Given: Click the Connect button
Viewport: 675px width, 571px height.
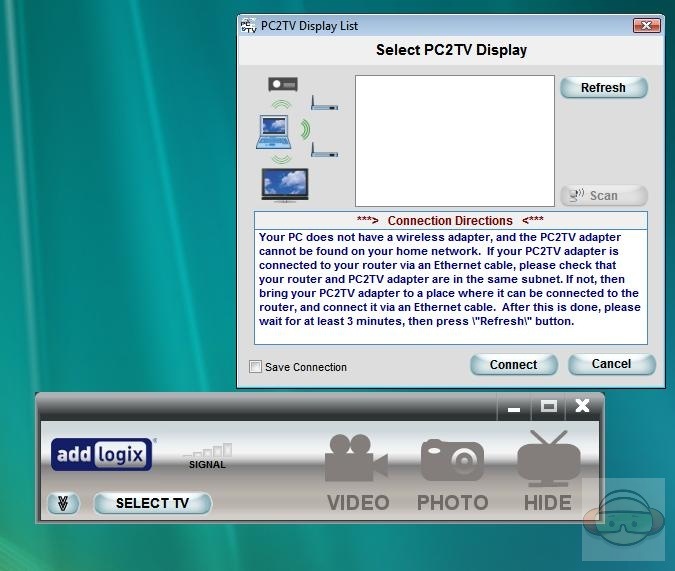Looking at the screenshot, I should point(513,365).
